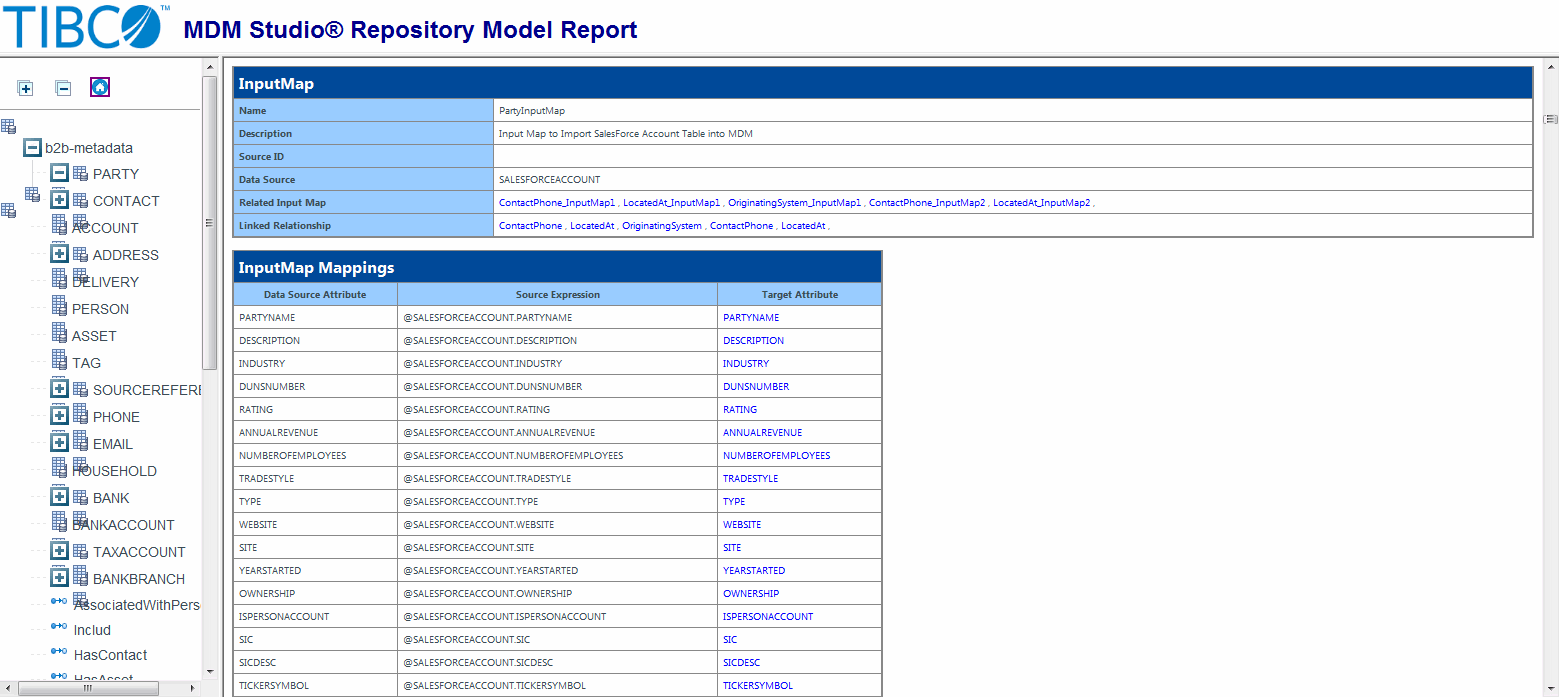1559x697 pixels.
Task: Go to the report home icon
Action: (x=100, y=87)
